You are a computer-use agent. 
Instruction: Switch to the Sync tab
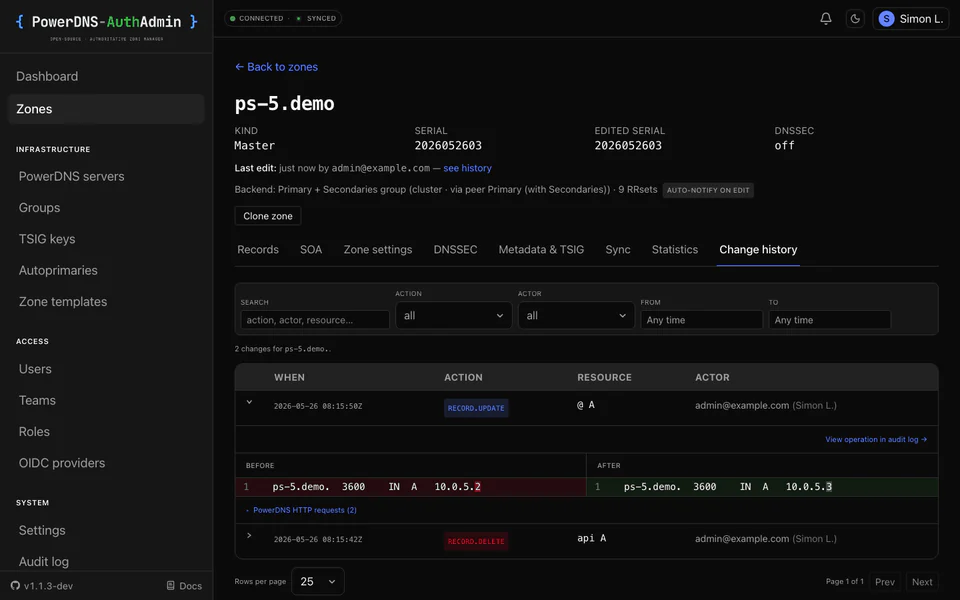tap(618, 250)
